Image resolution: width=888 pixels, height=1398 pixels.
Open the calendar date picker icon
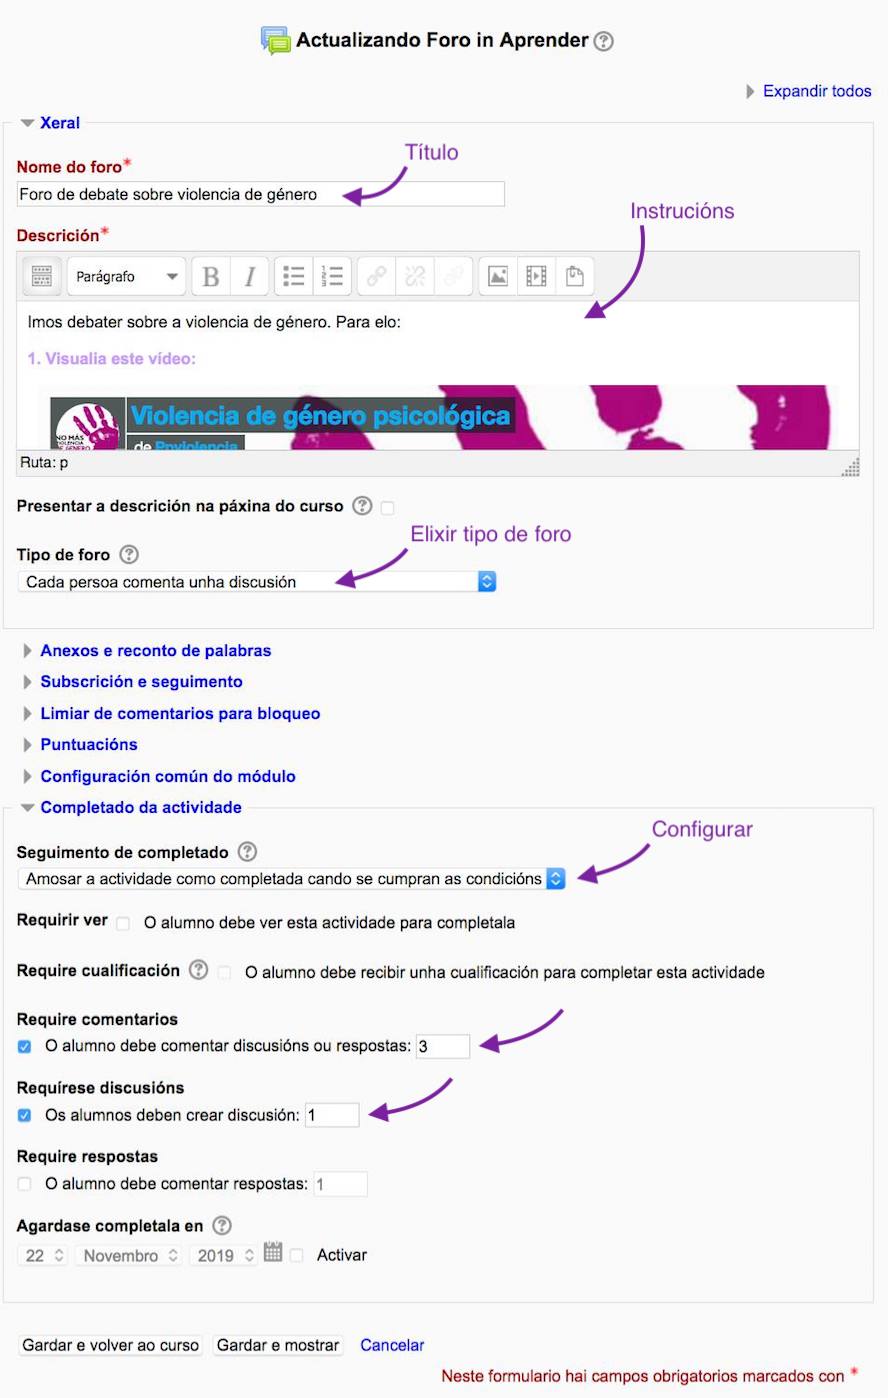273,1252
